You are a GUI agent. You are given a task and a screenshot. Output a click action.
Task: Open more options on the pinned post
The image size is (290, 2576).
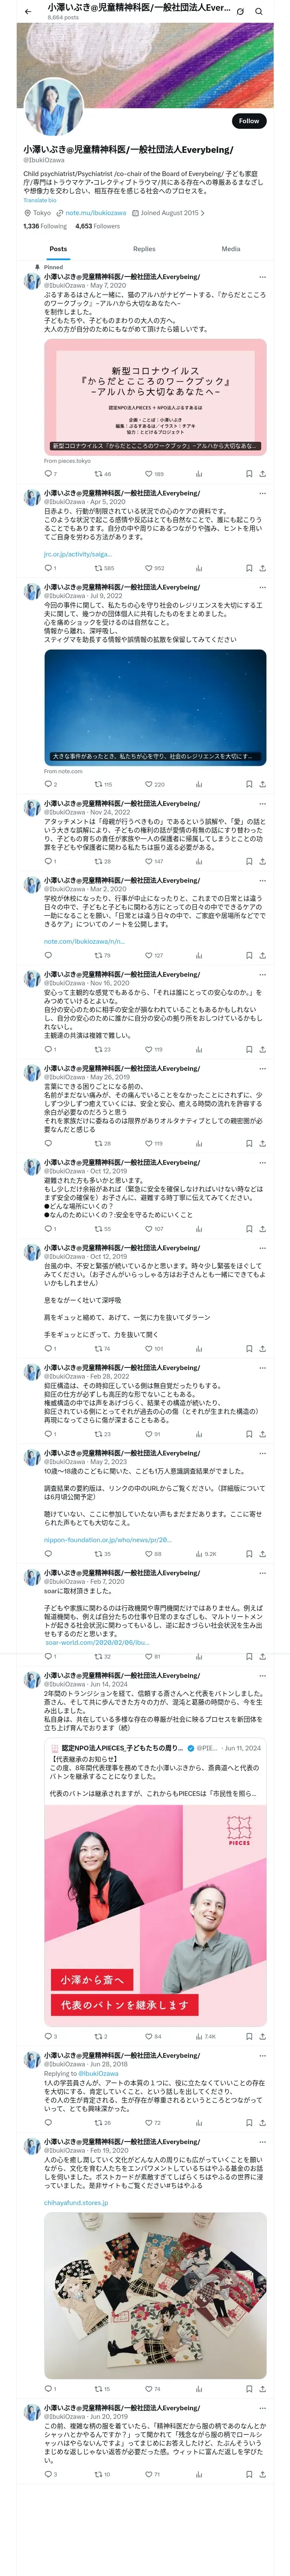point(262,277)
